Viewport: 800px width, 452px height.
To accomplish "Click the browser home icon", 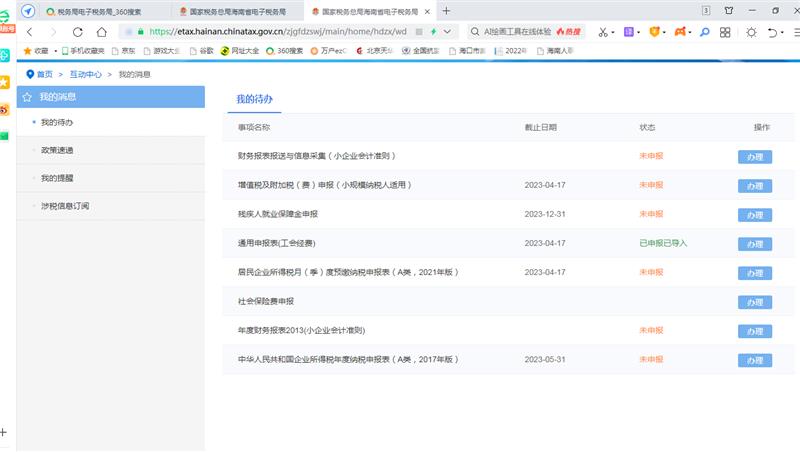I will click(x=102, y=32).
